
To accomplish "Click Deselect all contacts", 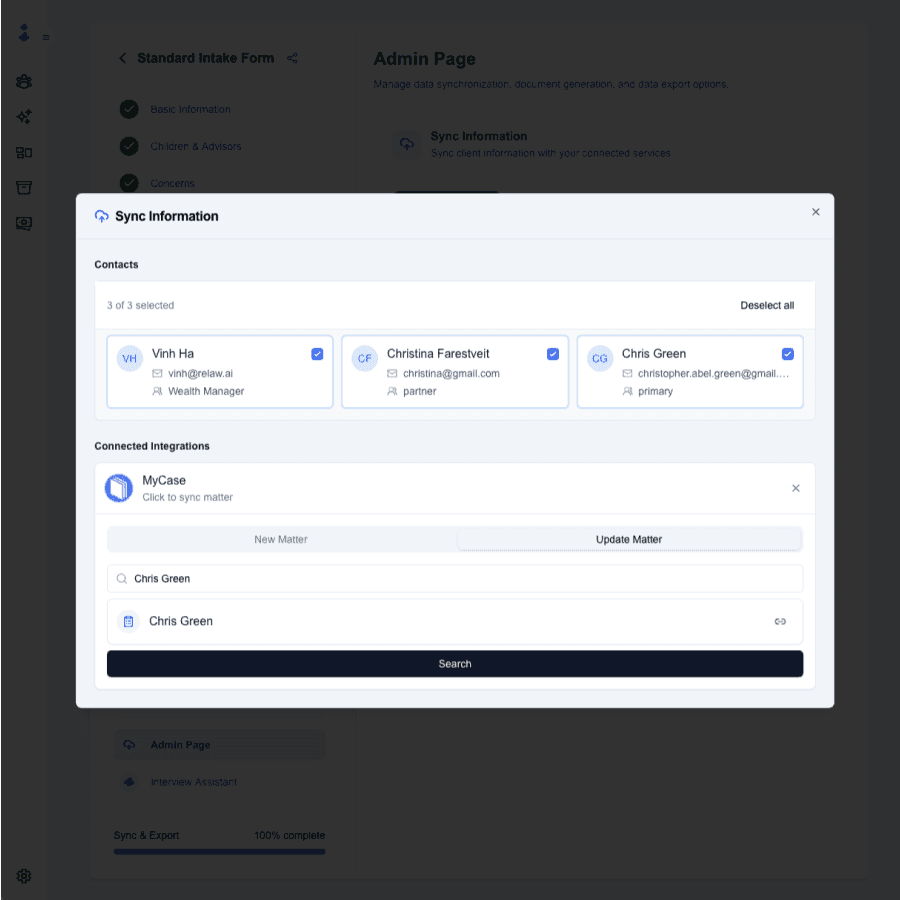I will click(767, 305).
